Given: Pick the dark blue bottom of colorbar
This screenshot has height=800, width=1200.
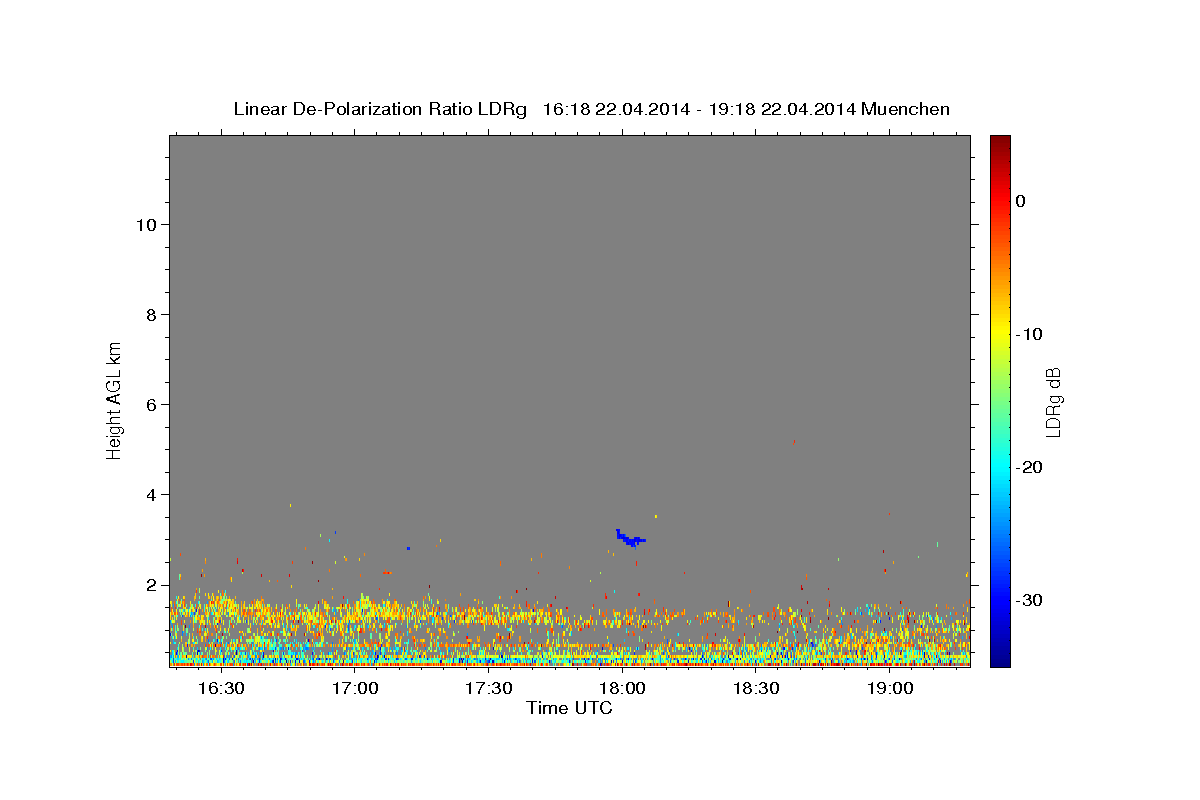Looking at the screenshot, I should 1000,660.
